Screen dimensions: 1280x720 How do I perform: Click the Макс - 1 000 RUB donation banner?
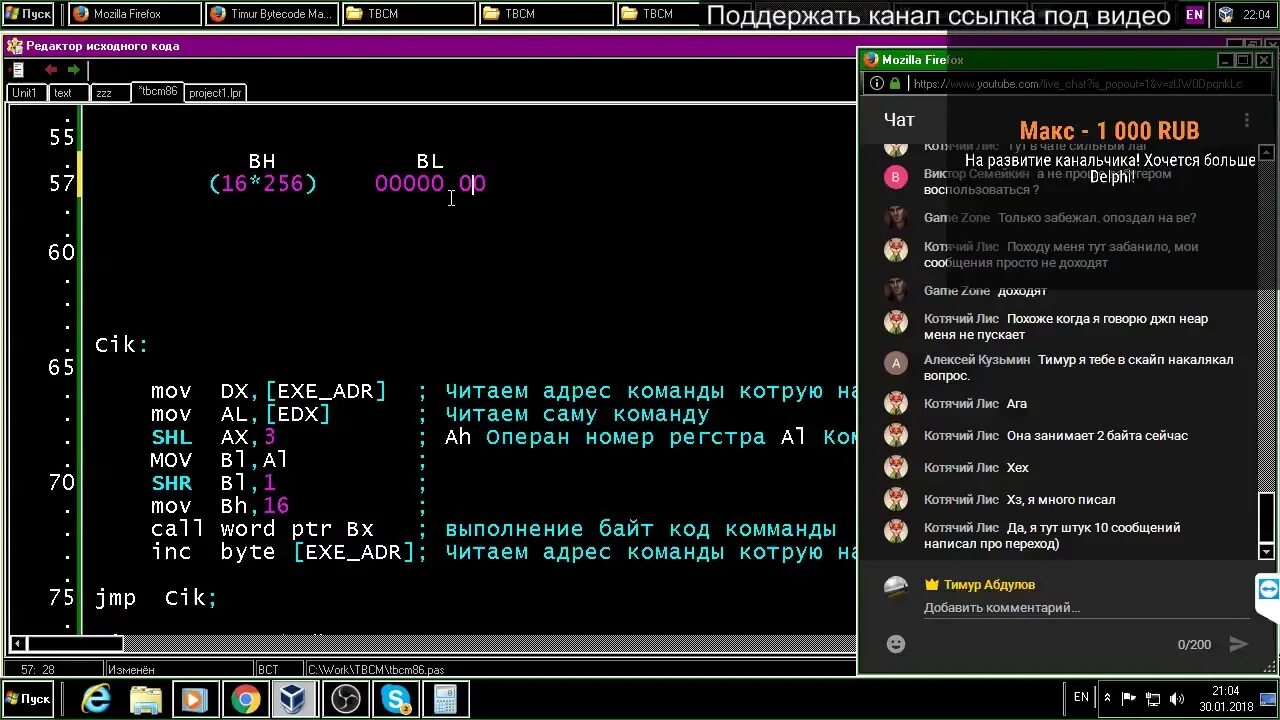coord(1109,131)
